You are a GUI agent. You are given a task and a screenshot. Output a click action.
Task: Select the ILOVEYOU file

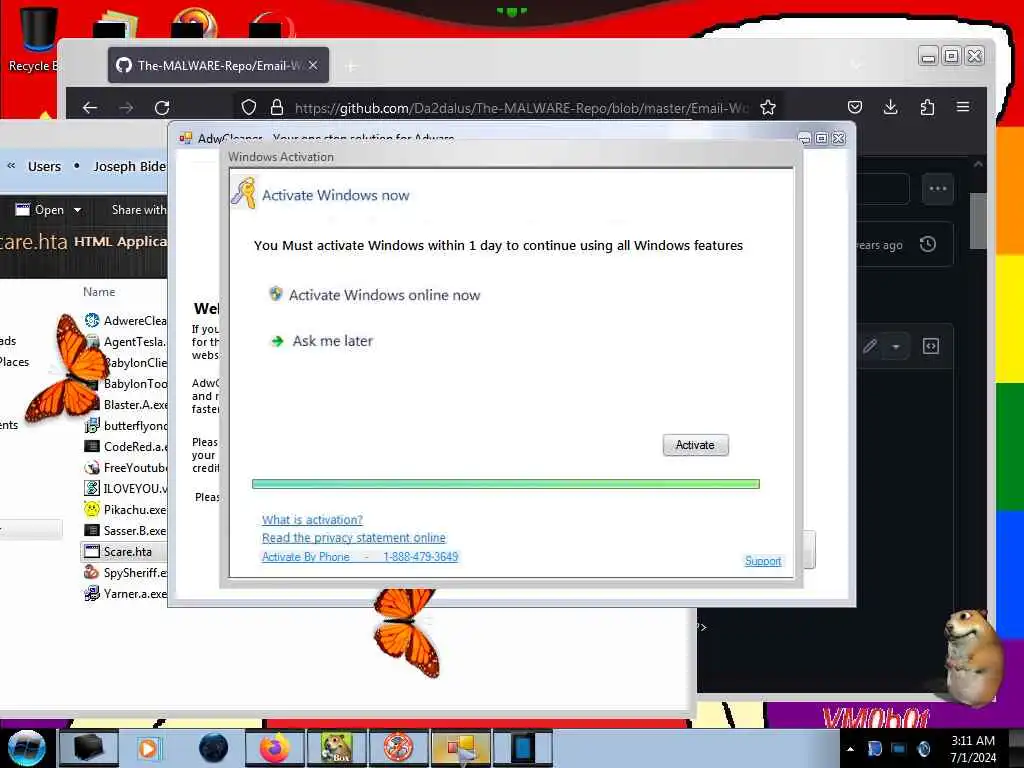tap(125, 488)
